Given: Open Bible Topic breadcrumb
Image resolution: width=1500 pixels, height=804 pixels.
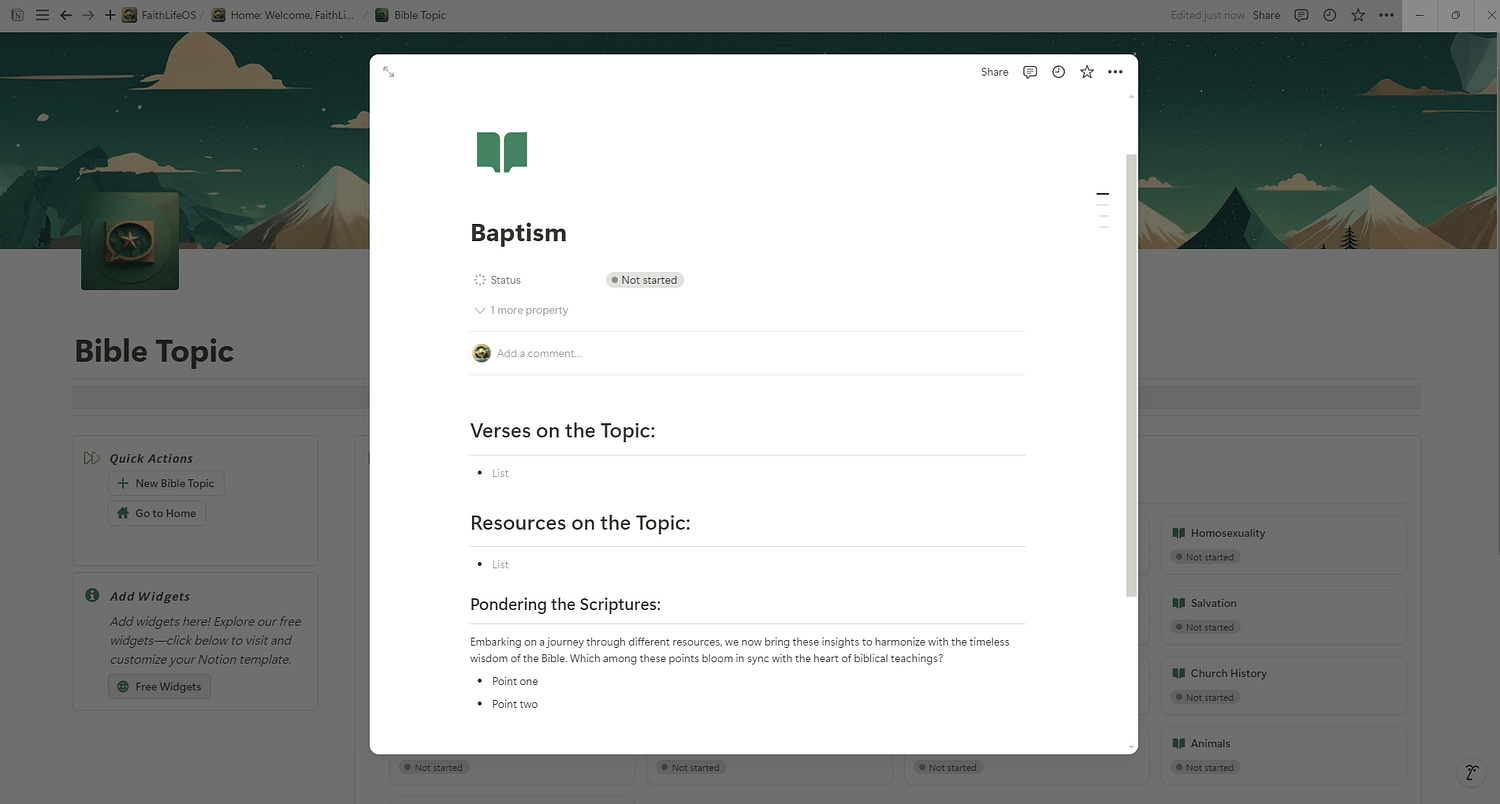Looking at the screenshot, I should click(411, 15).
